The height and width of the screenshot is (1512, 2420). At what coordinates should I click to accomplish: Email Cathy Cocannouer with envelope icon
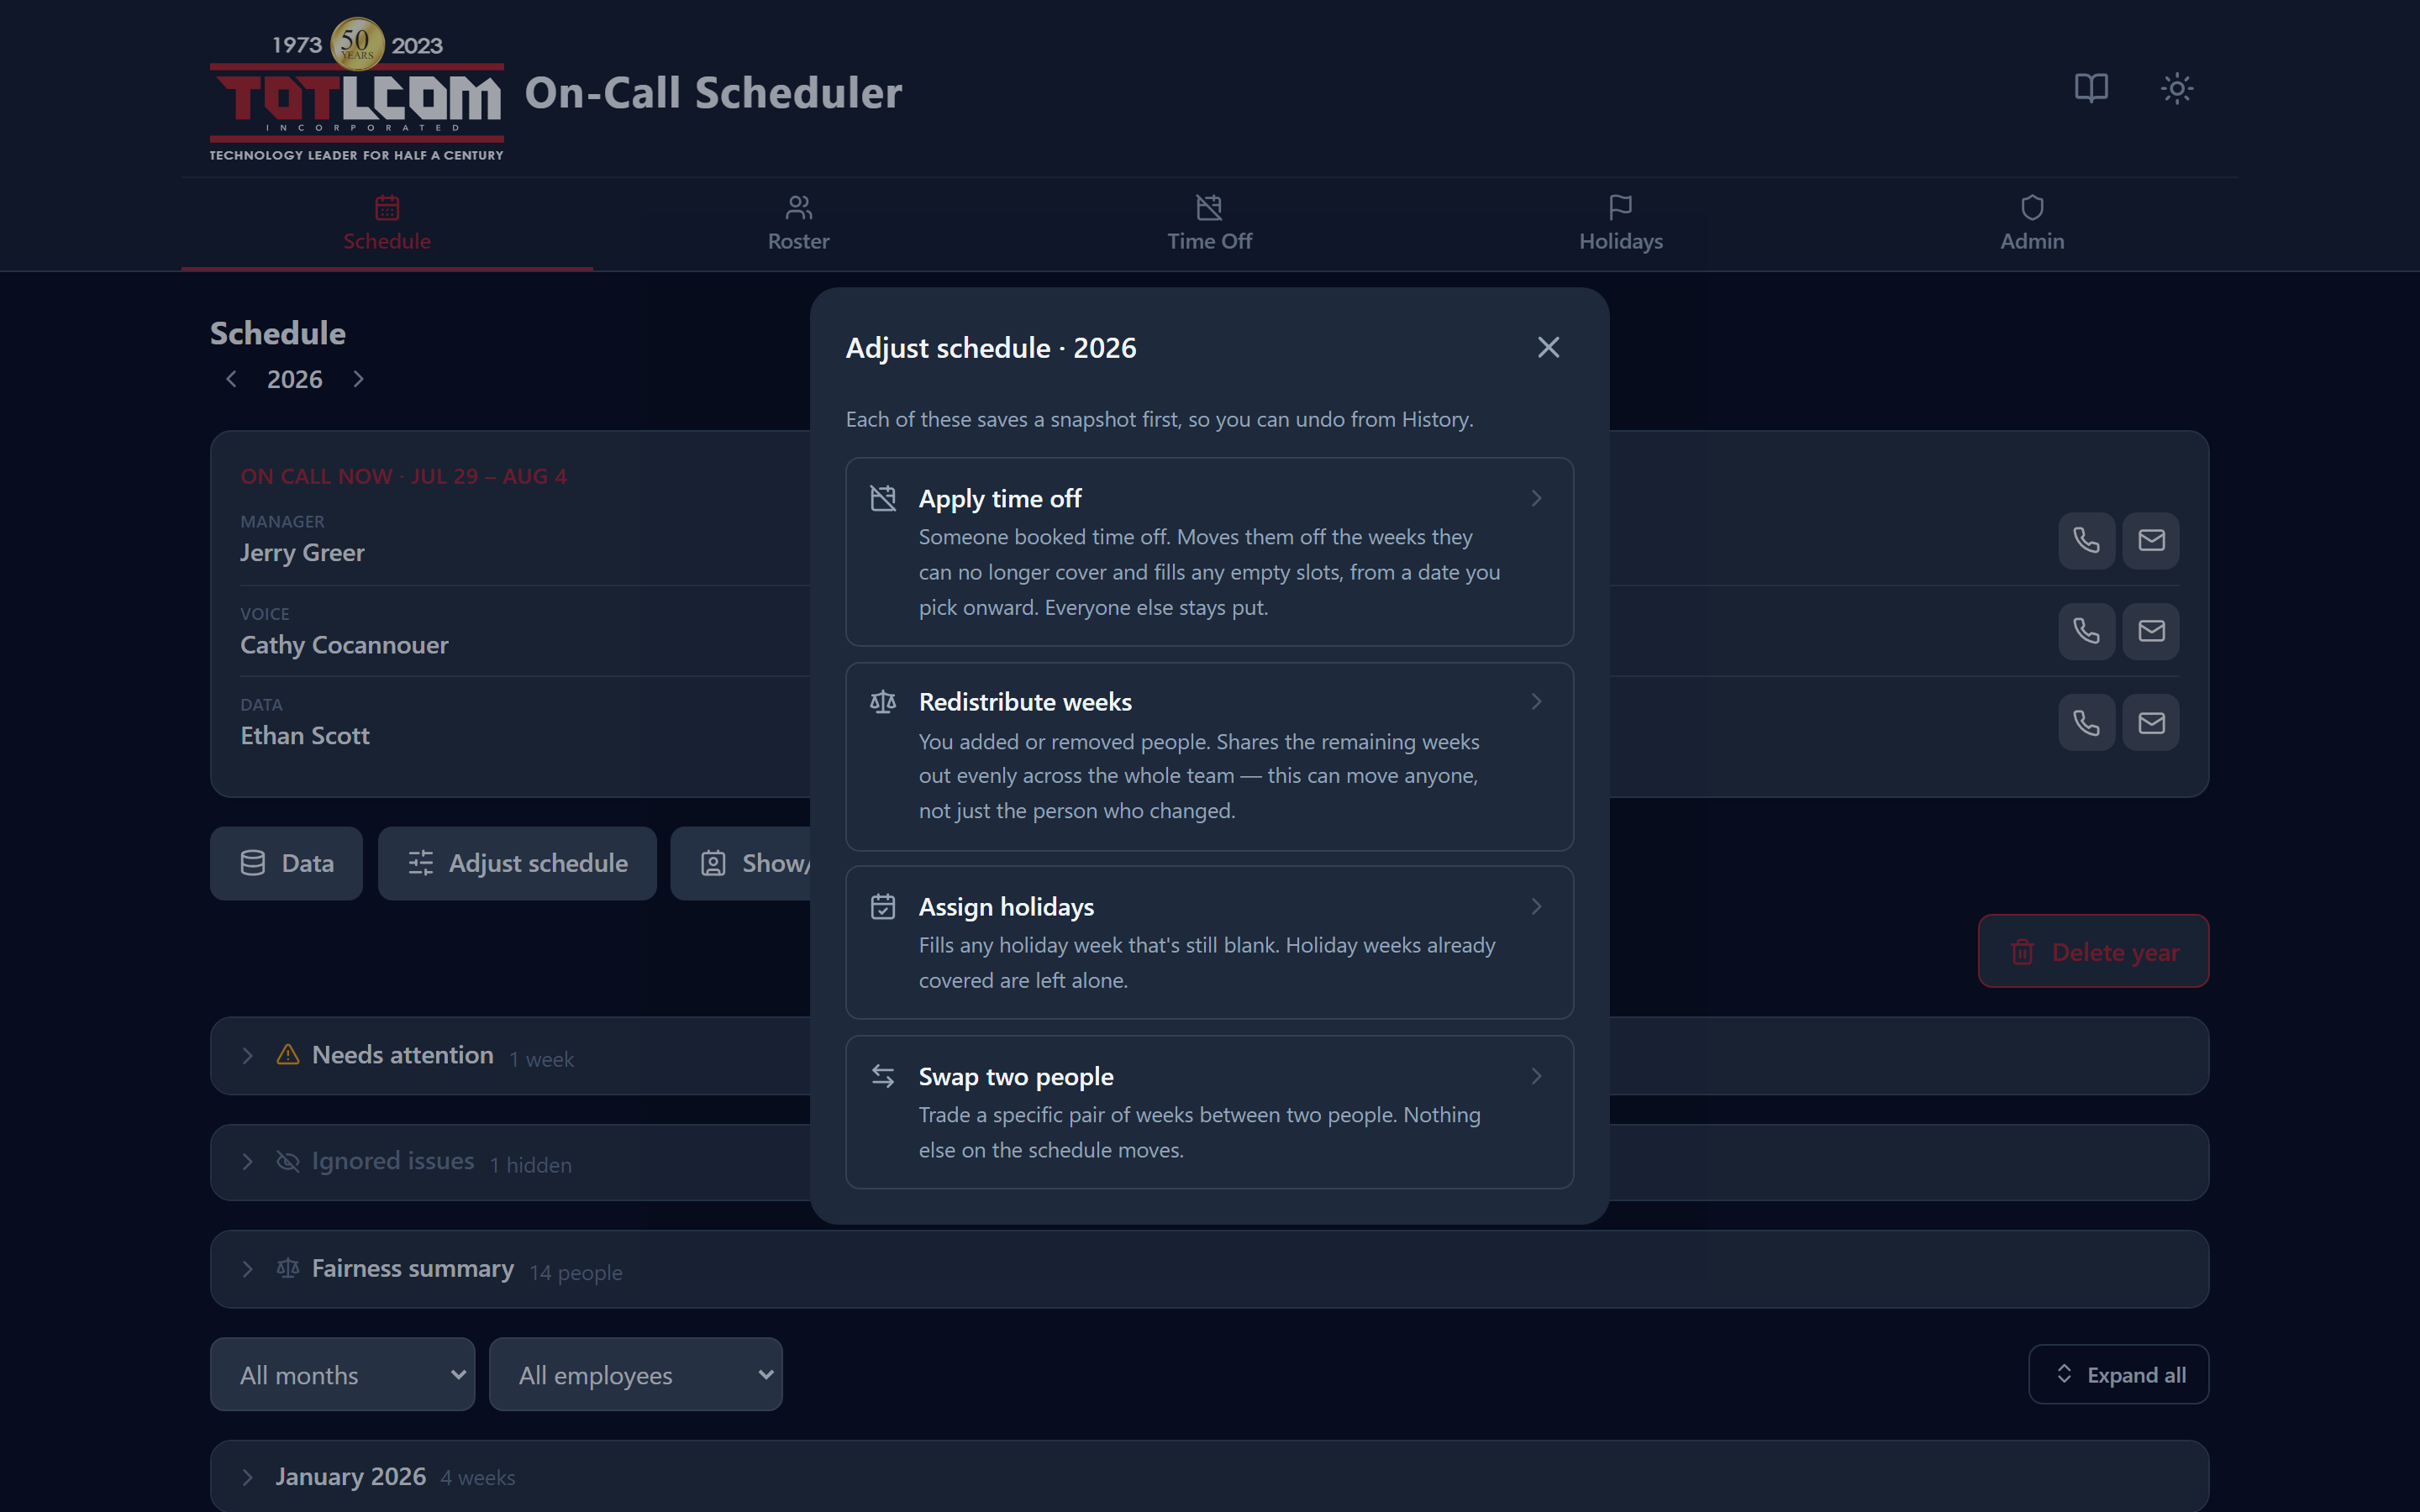point(2151,631)
